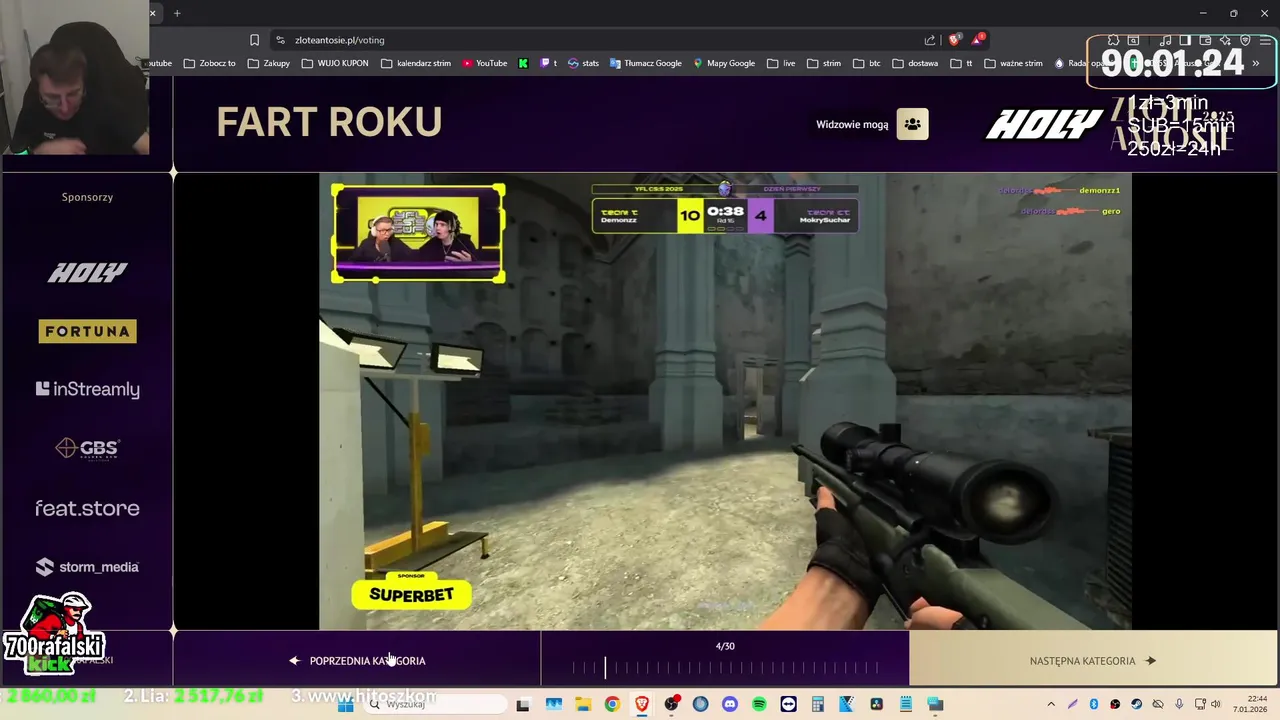Image resolution: width=1280 pixels, height=720 pixels.
Task: Click the FORTUNA sponsor logo
Action: pos(88,331)
